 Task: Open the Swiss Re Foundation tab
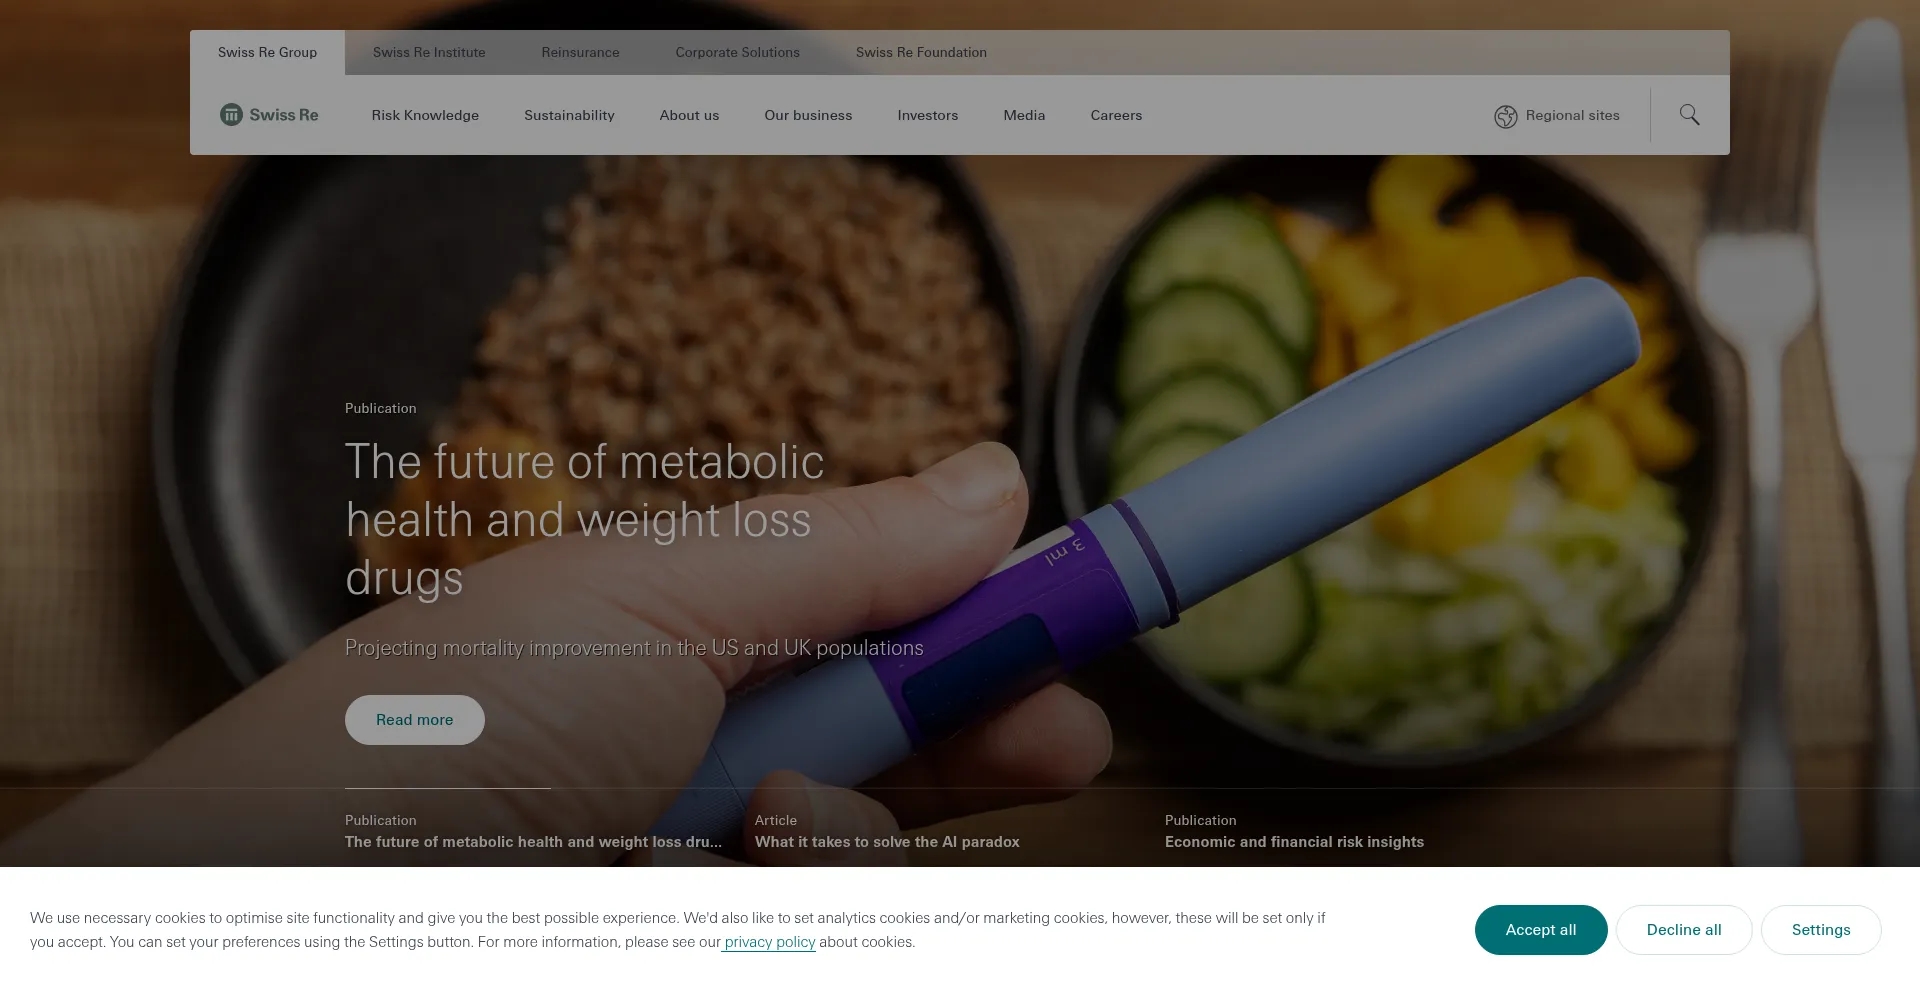921,52
